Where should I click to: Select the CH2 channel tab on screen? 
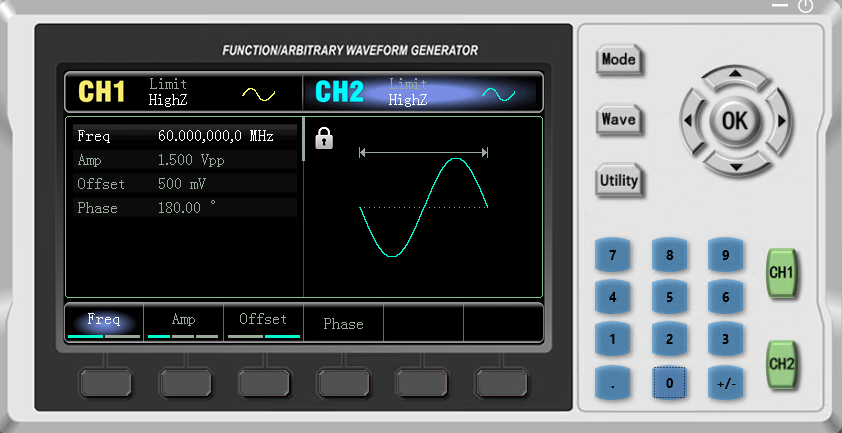[423, 92]
